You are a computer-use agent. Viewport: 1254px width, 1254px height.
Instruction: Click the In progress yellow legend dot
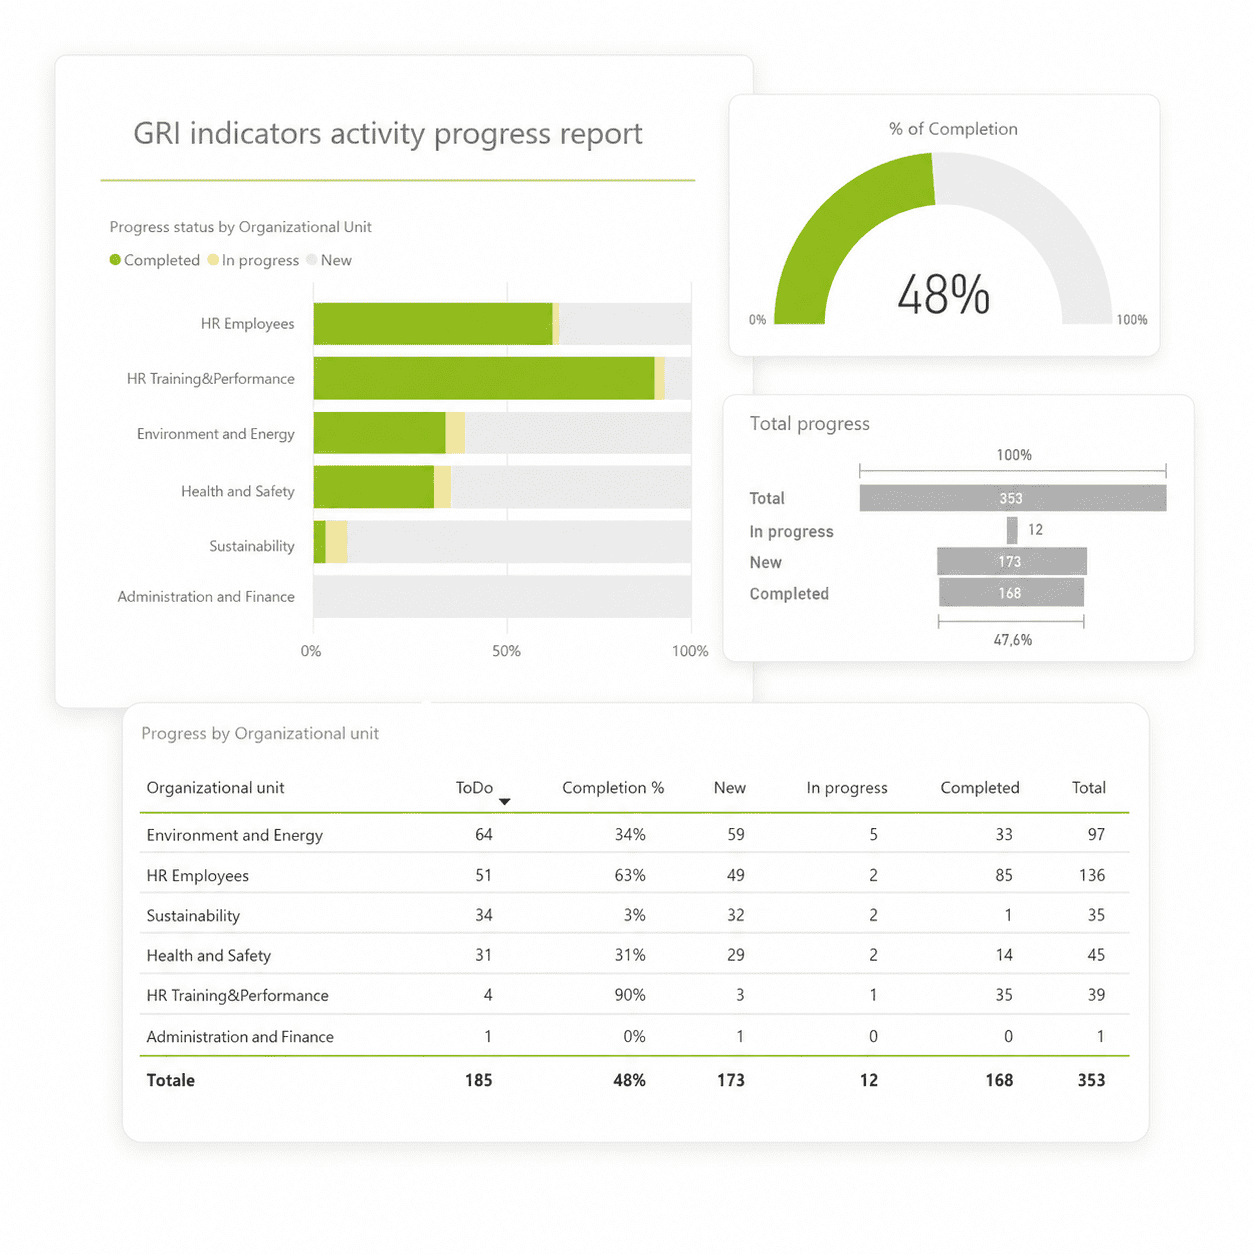tap(213, 260)
